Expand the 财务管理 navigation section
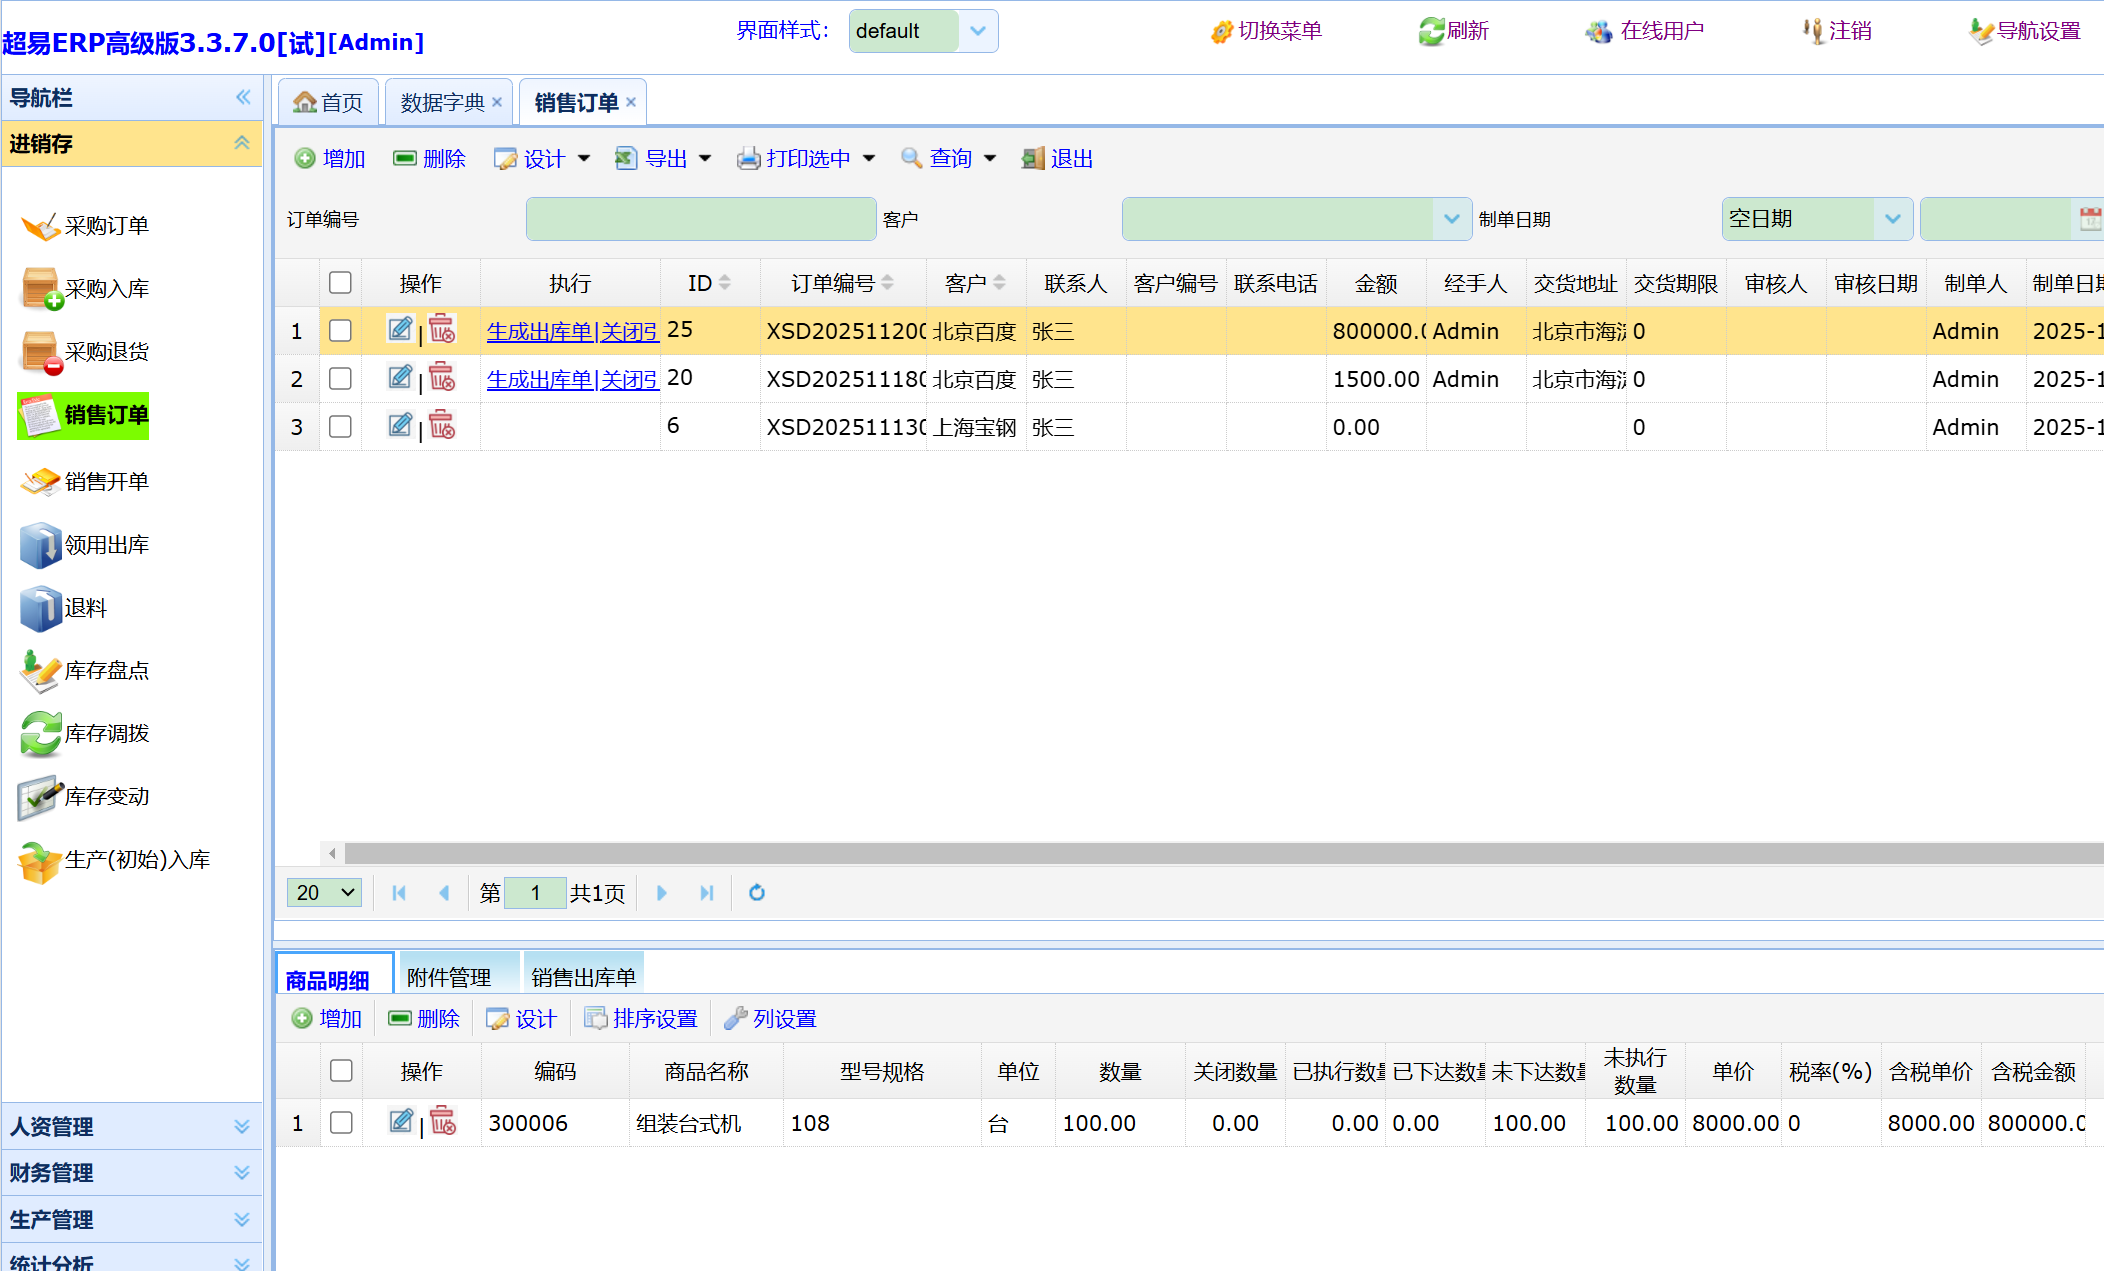2104x1271 pixels. pos(130,1173)
